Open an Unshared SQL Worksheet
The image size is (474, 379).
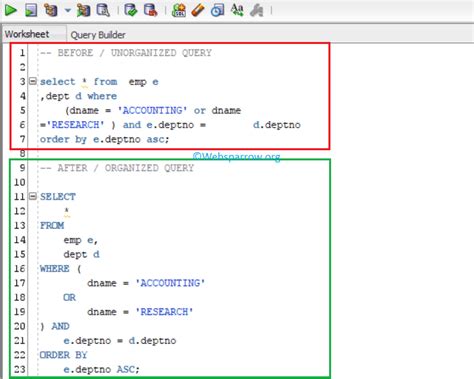tap(179, 10)
